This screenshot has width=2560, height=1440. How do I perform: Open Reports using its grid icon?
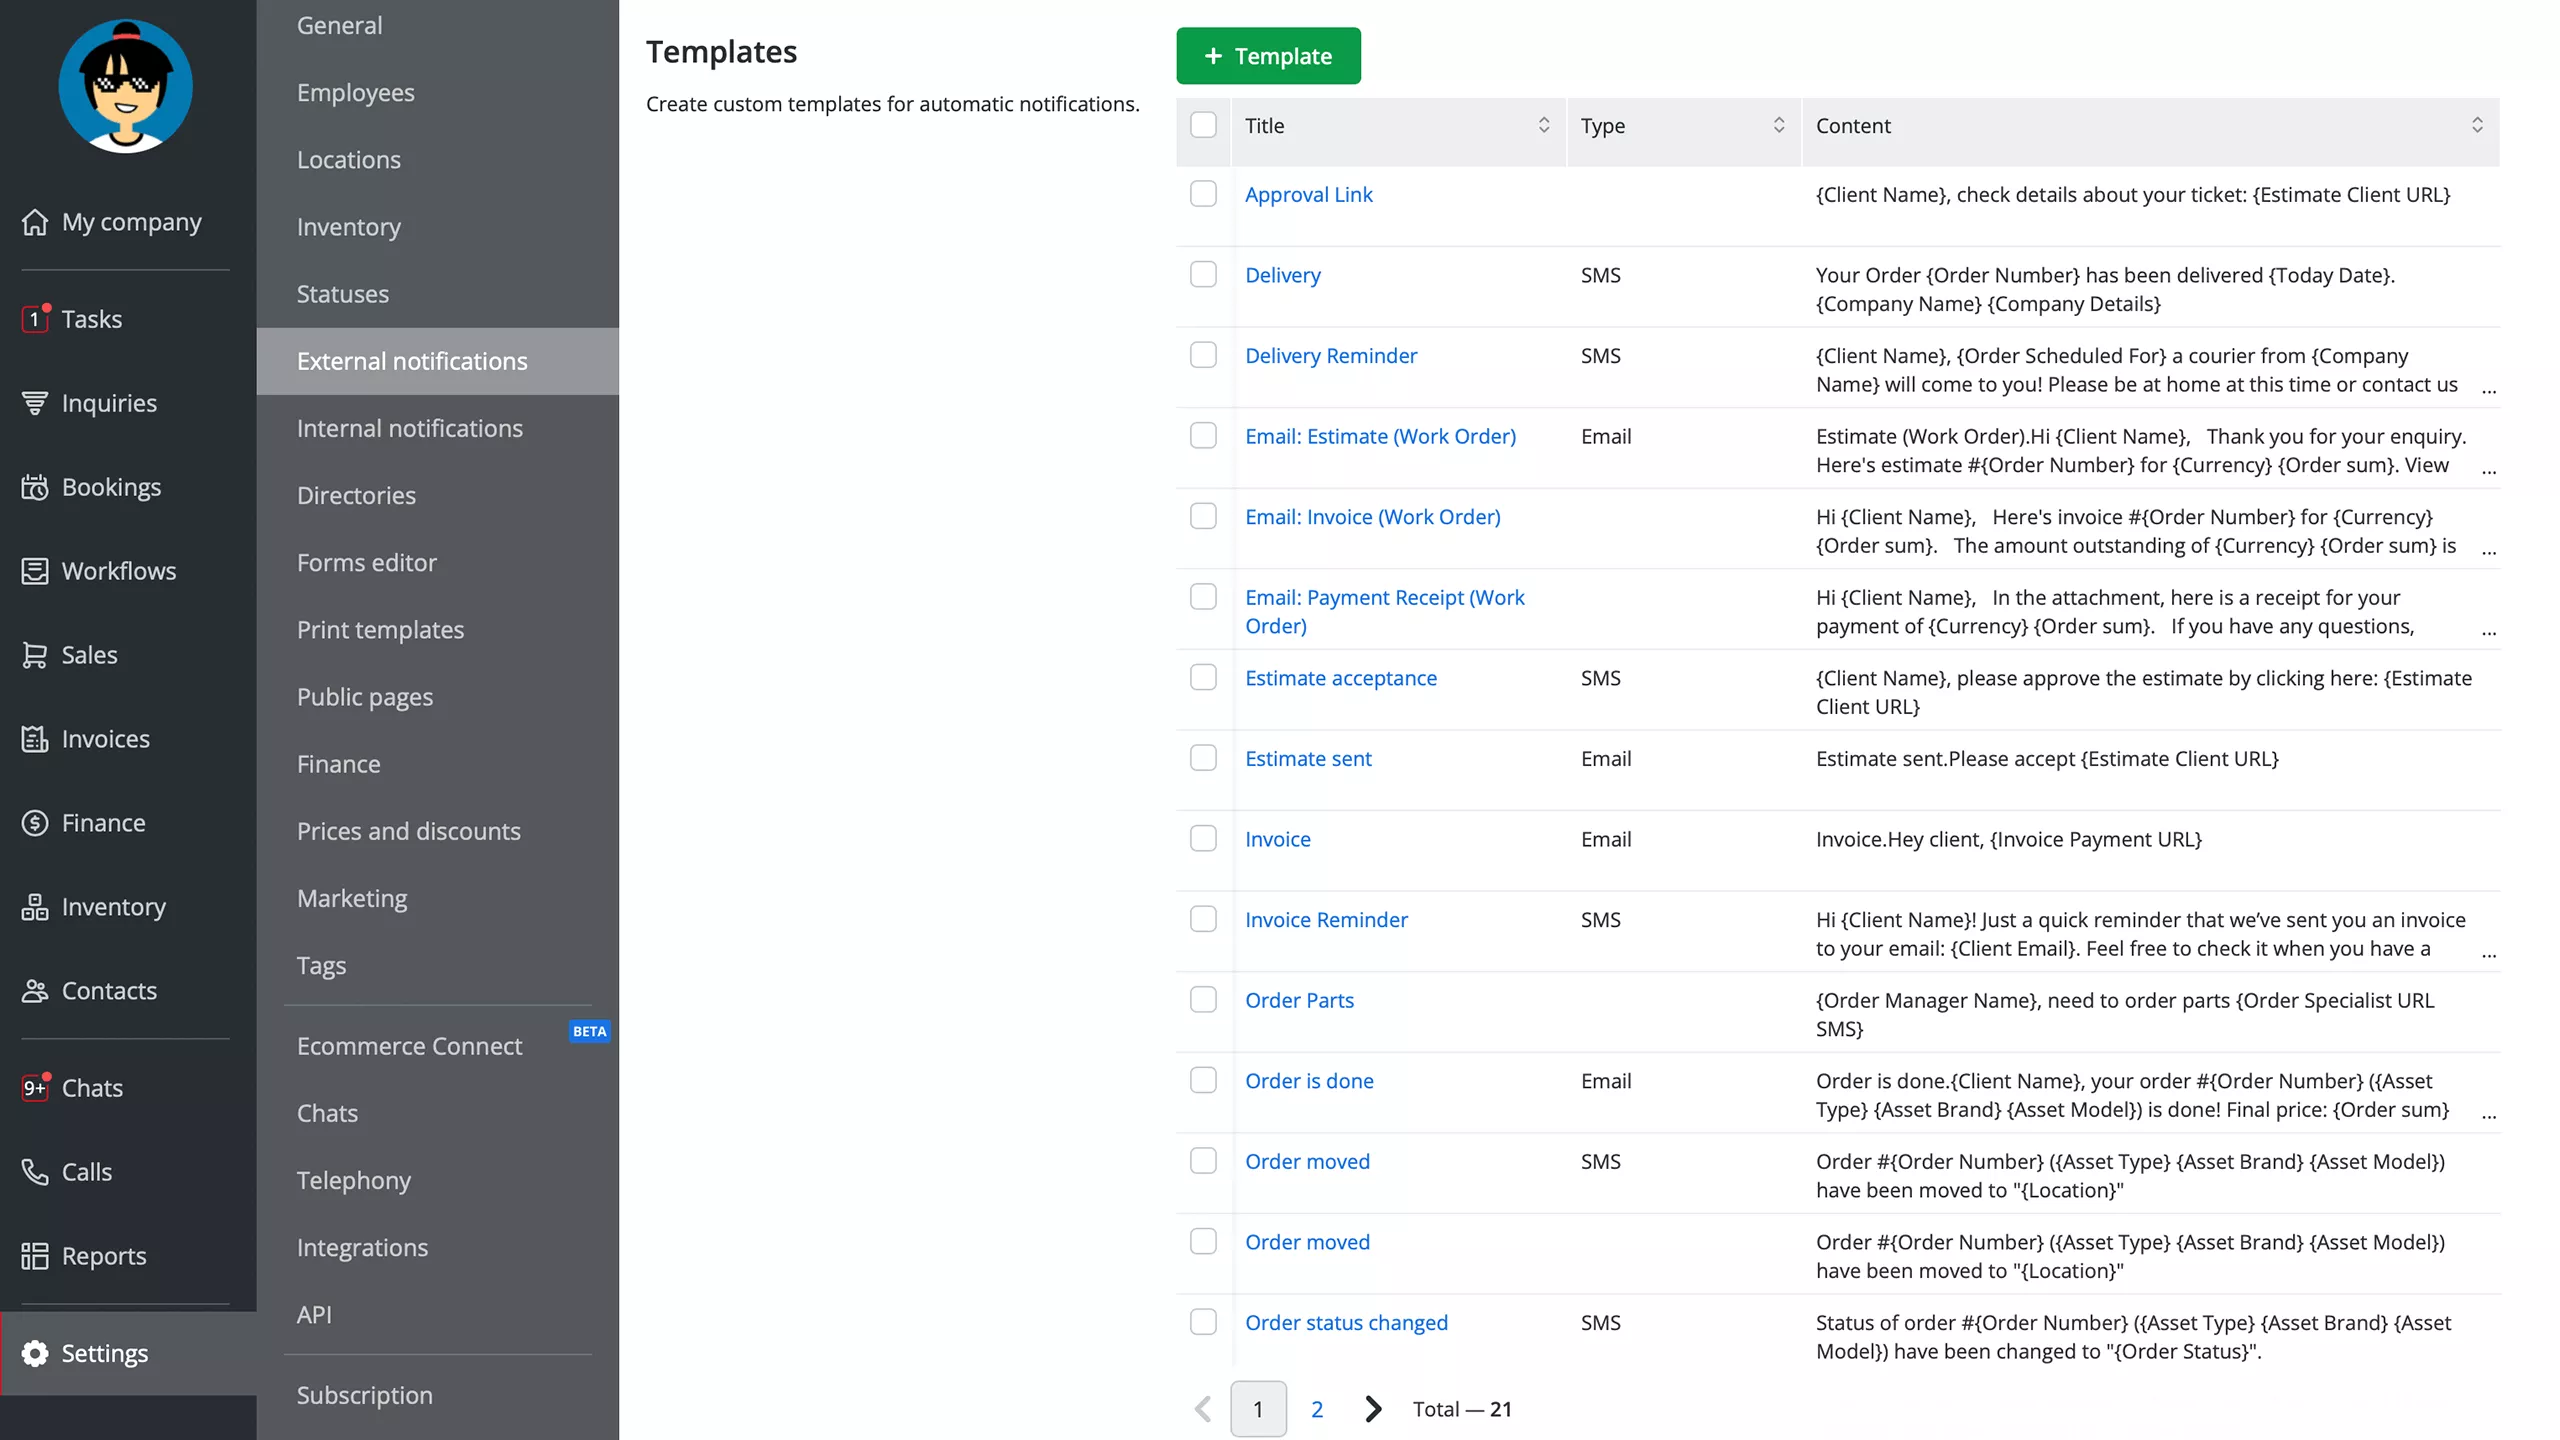pos(35,1255)
